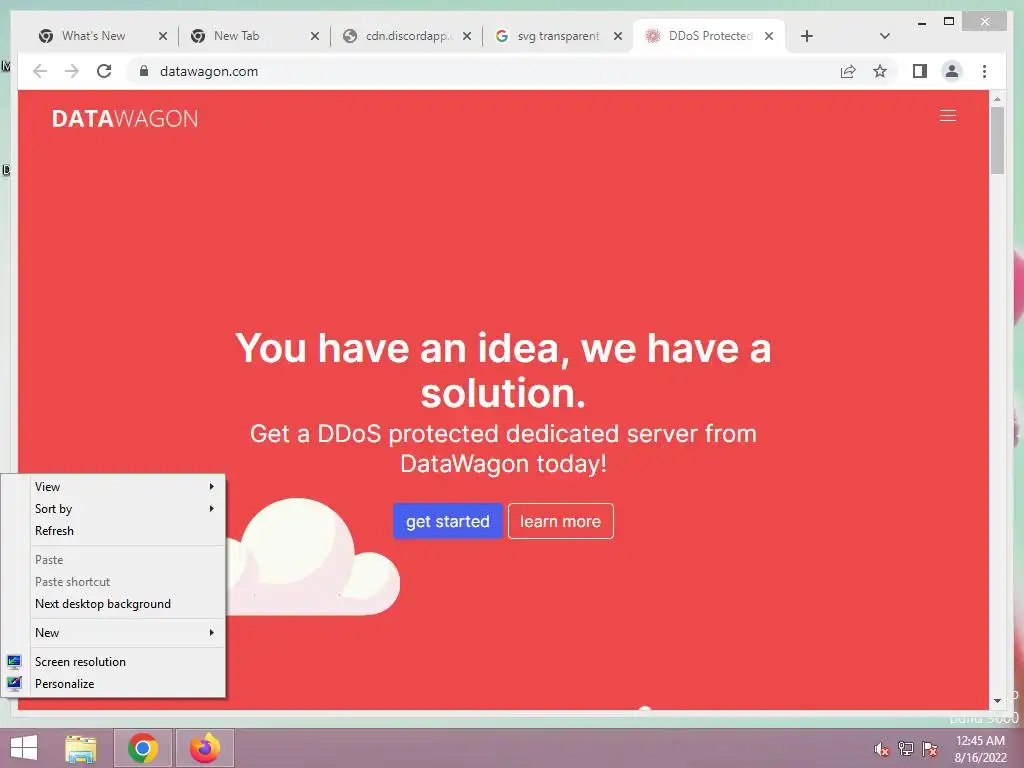Close the DDoS Protected tab
This screenshot has width=1024, height=768.
pyautogui.click(x=769, y=36)
